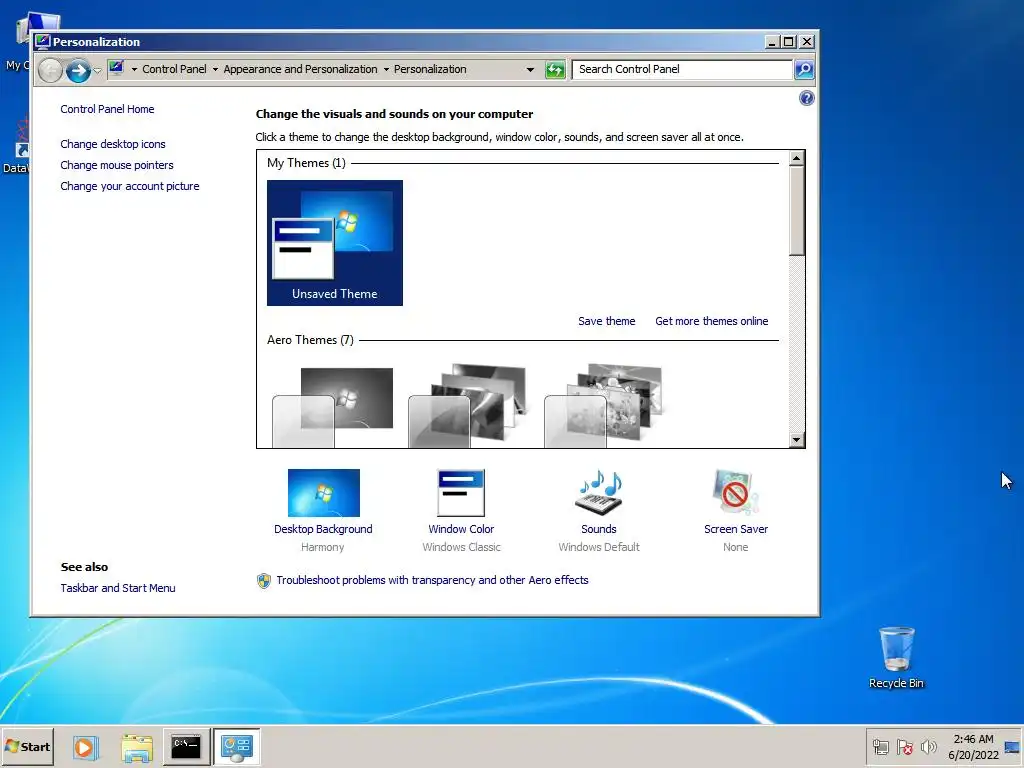Open Control Panel Home link
1024x768 pixels.
[107, 109]
